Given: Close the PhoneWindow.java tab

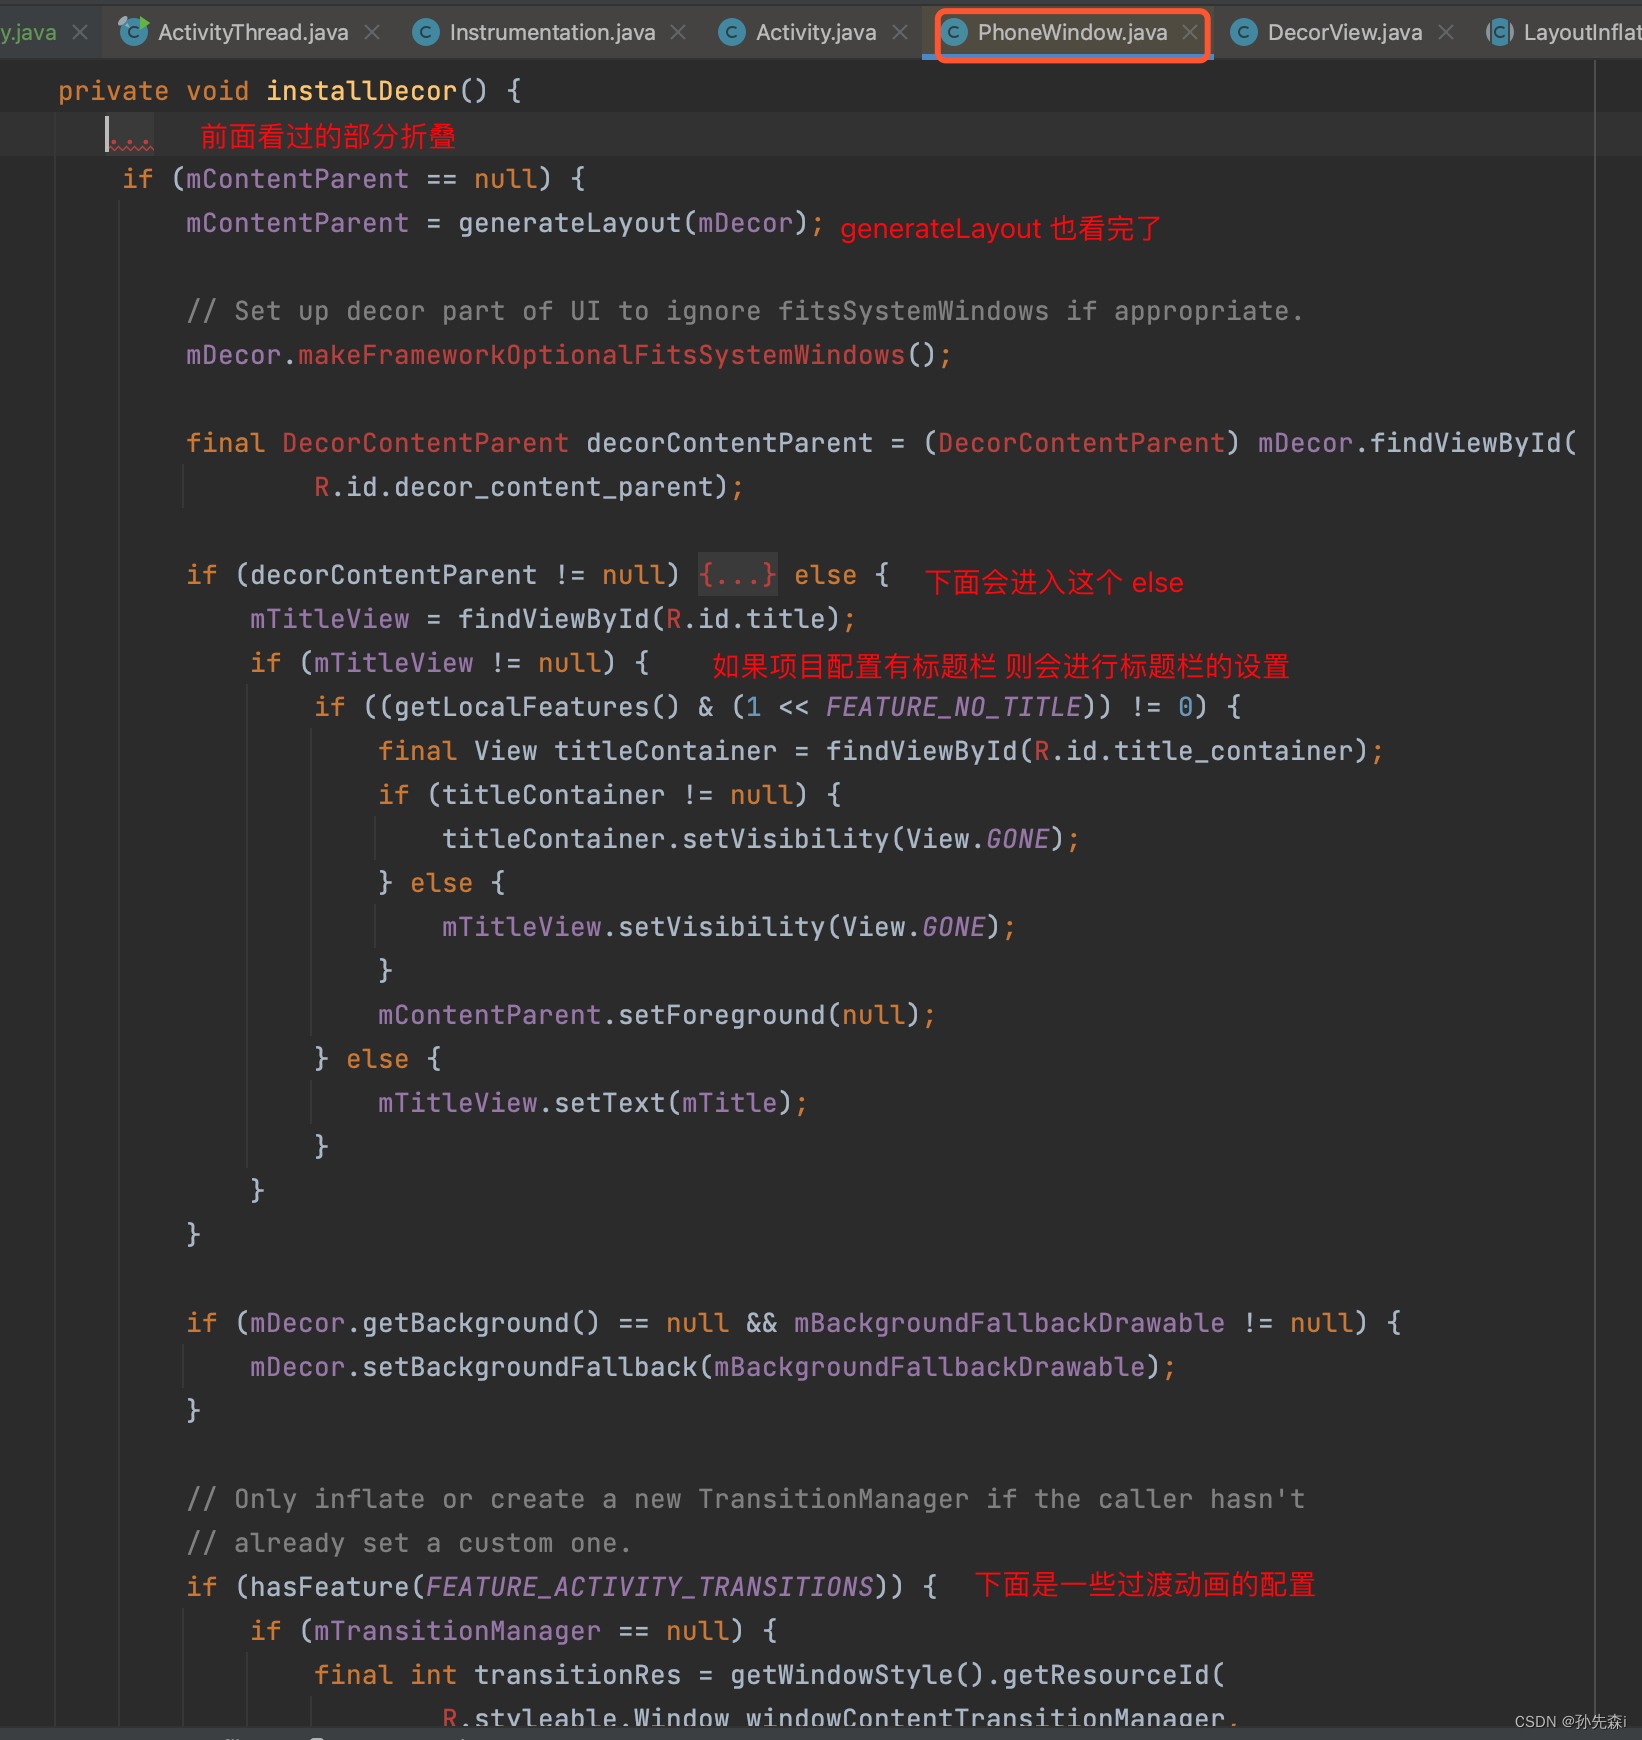Looking at the screenshot, I should [x=1190, y=32].
